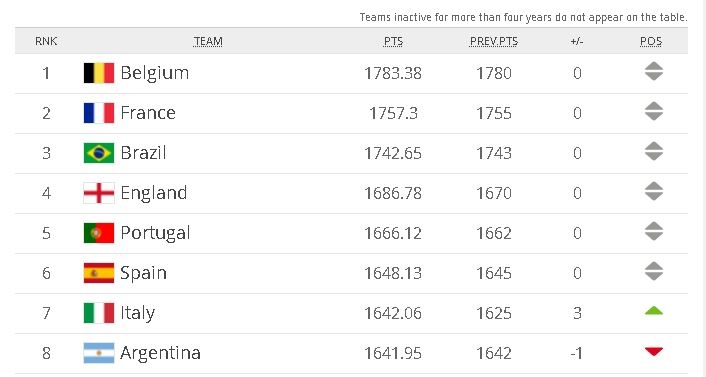Click the Argentina flag icon

99,353
